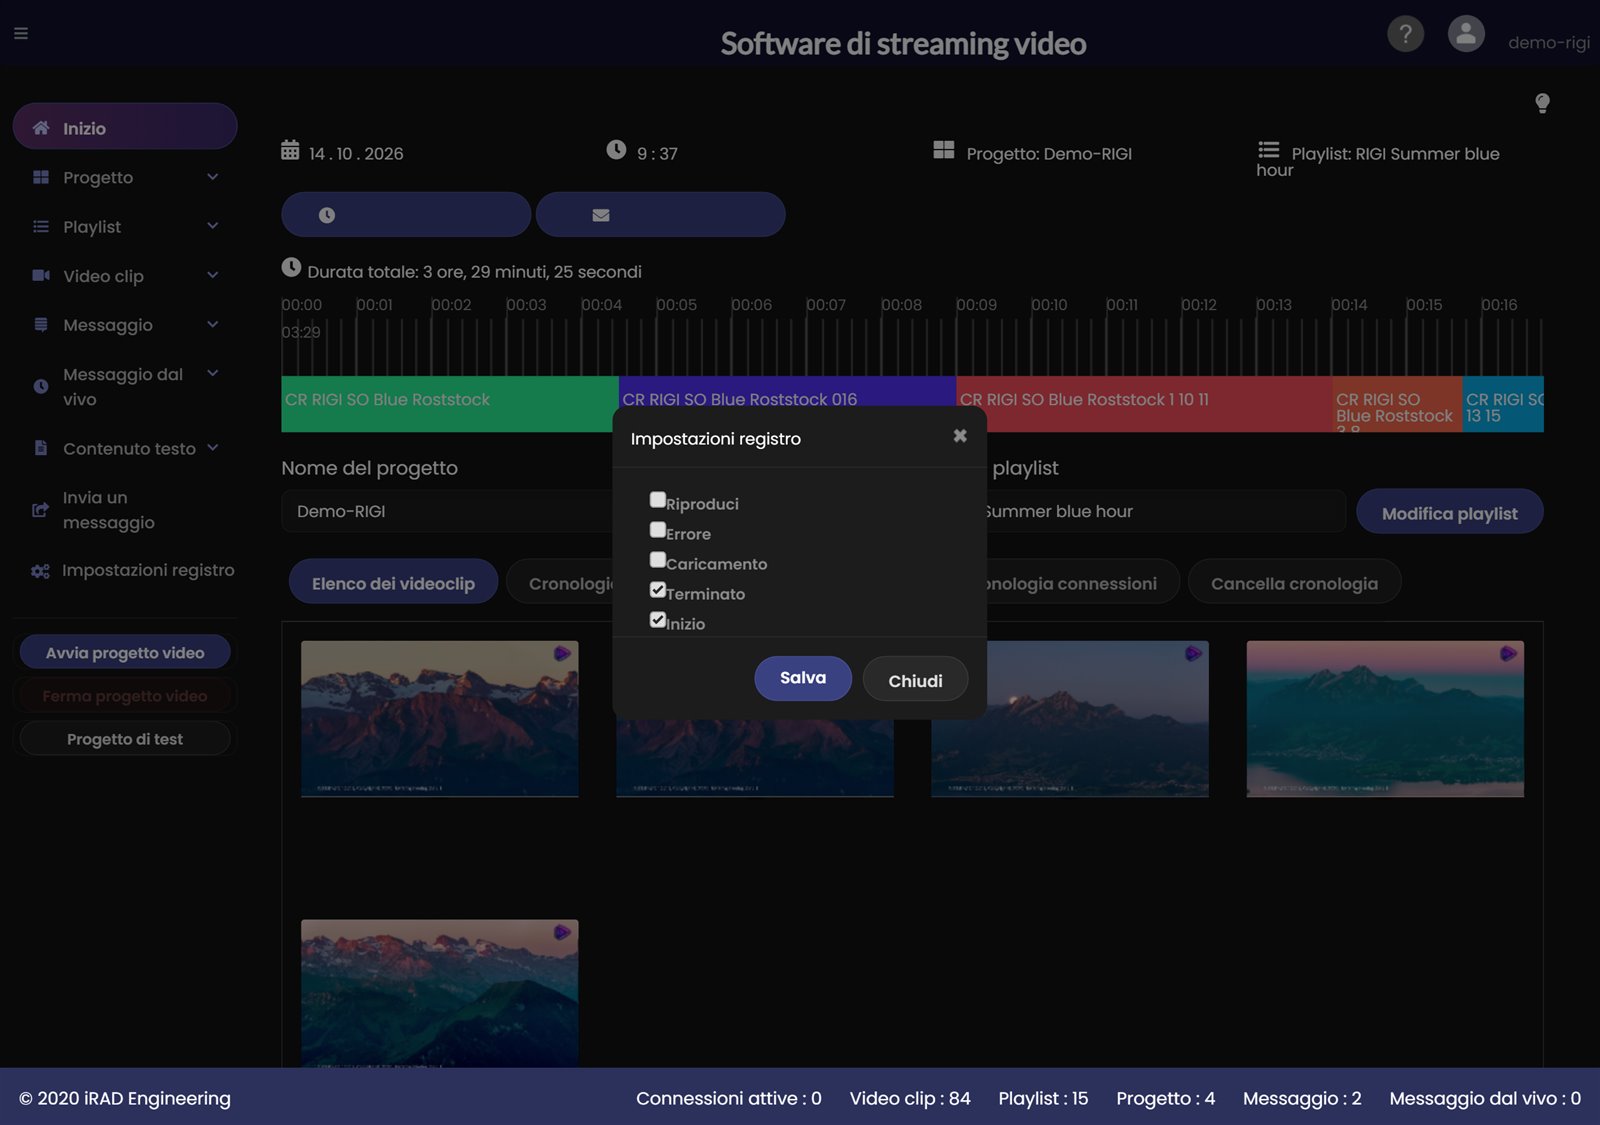Expand the Playlist sidebar chevron
Image resolution: width=1600 pixels, height=1125 pixels.
tap(213, 226)
